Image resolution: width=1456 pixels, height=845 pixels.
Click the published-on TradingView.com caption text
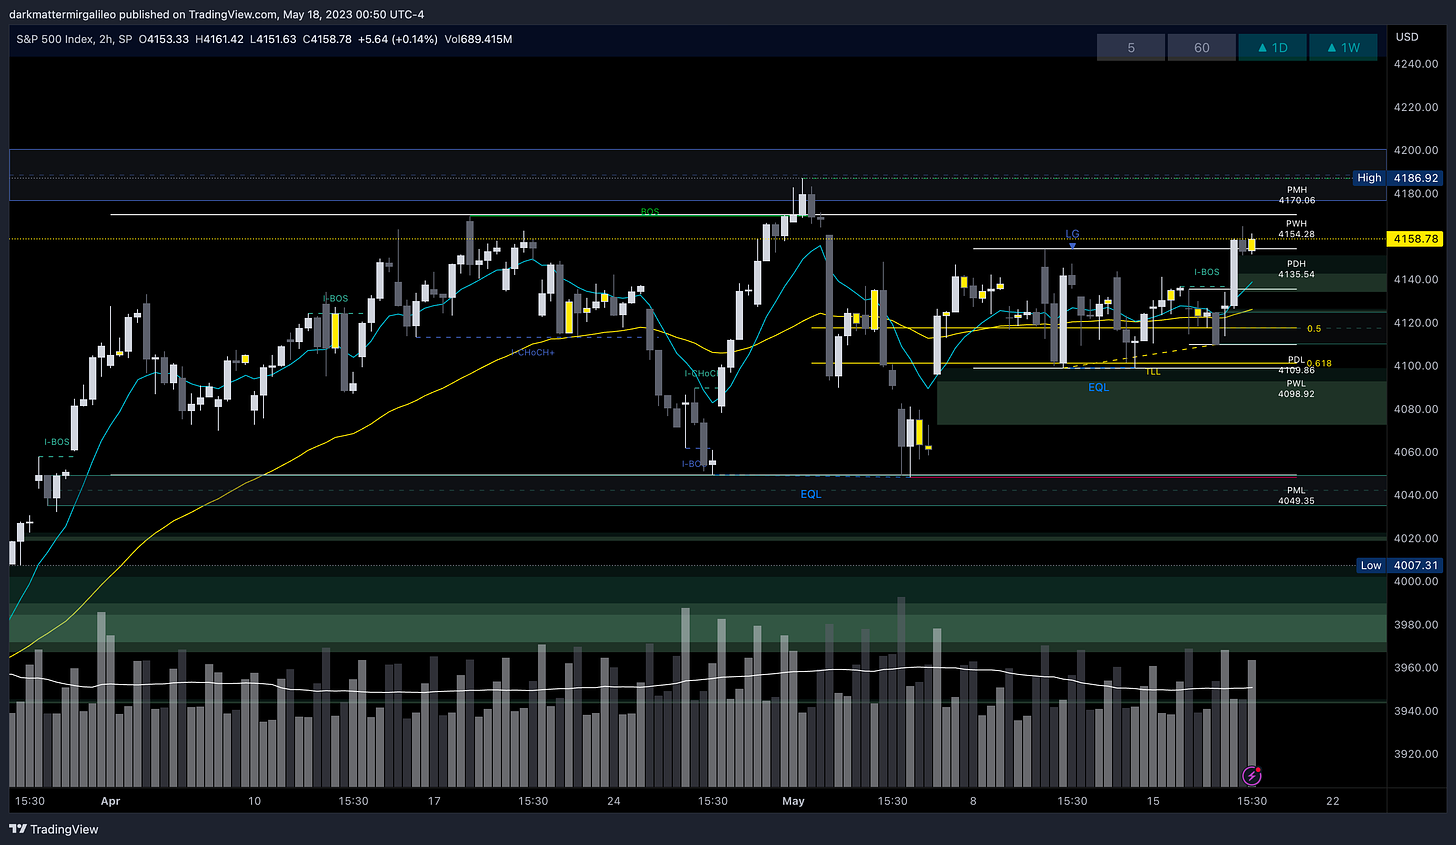tap(216, 14)
